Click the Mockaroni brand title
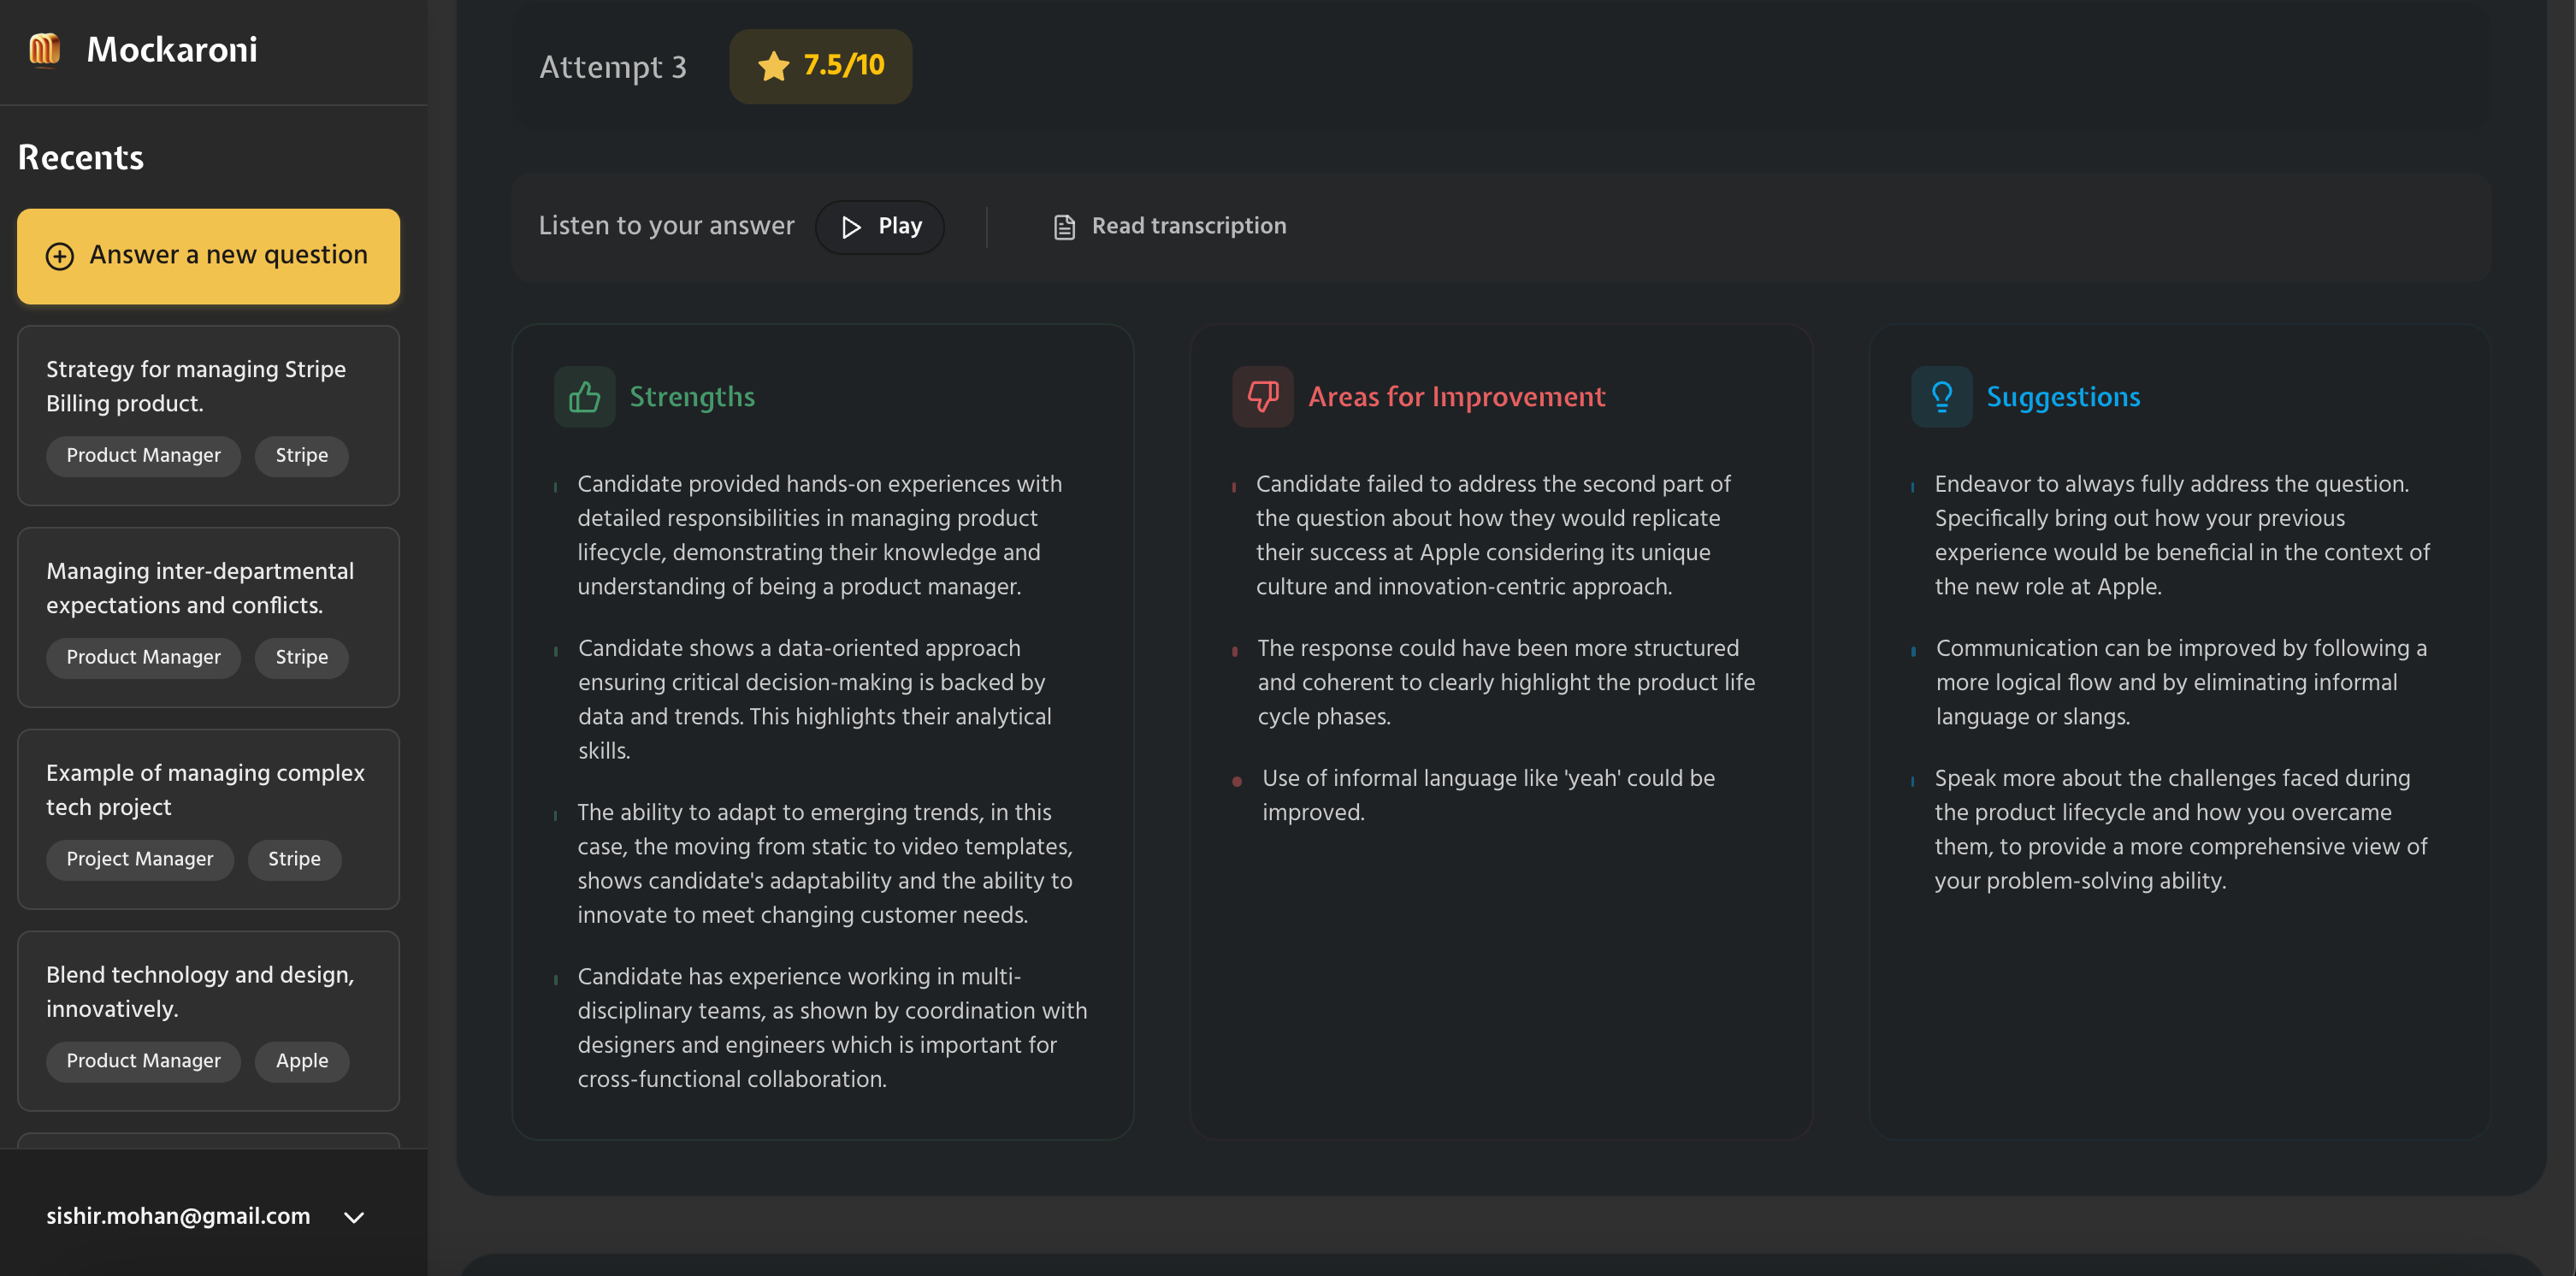This screenshot has height=1276, width=2576. (172, 49)
